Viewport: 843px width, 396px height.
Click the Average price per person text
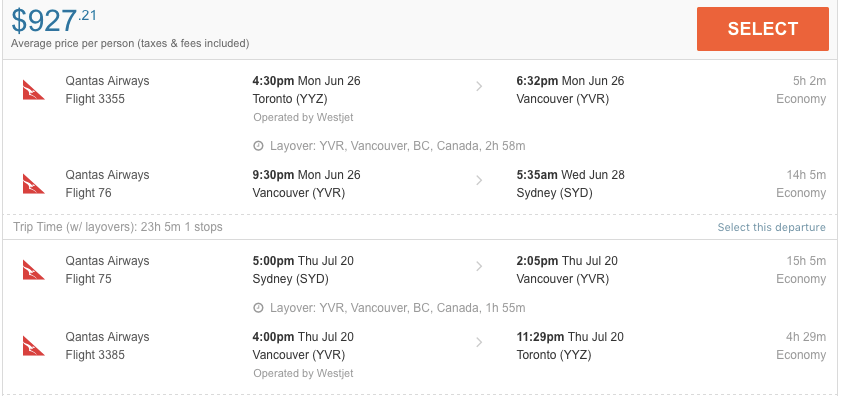tap(130, 44)
